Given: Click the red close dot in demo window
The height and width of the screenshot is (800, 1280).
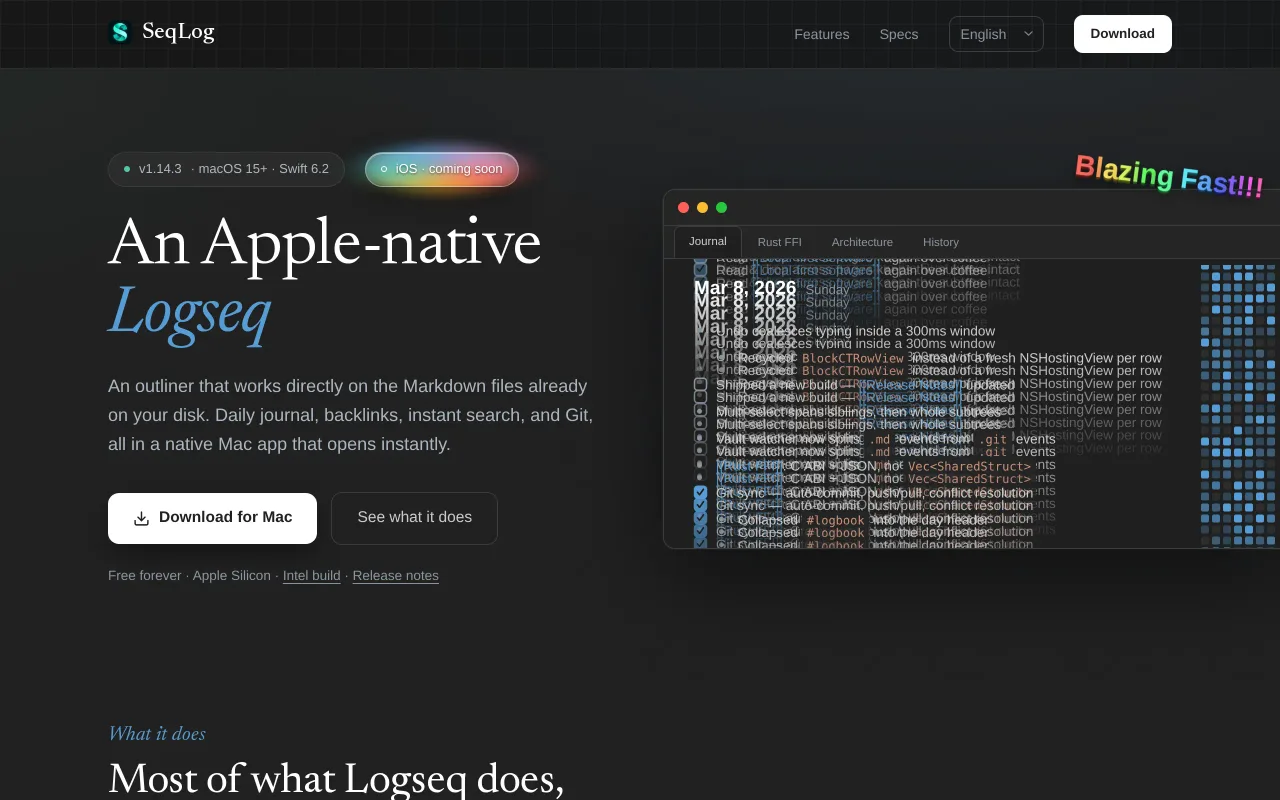Looking at the screenshot, I should (684, 208).
